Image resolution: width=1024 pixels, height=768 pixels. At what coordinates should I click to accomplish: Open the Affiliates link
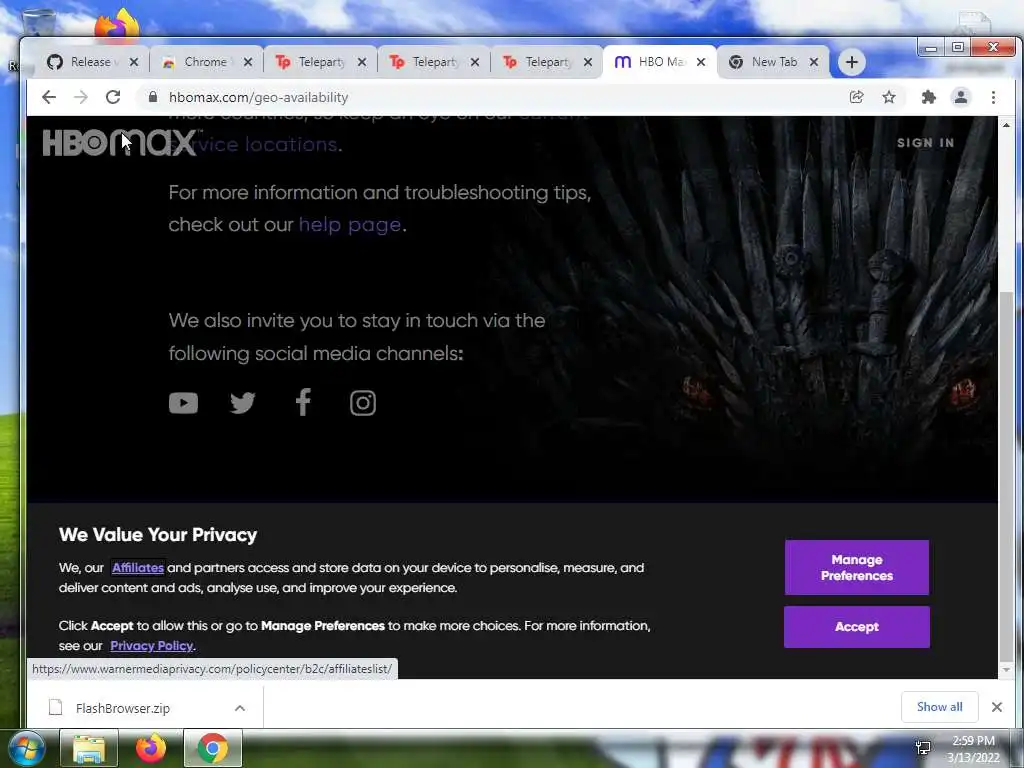[138, 568]
